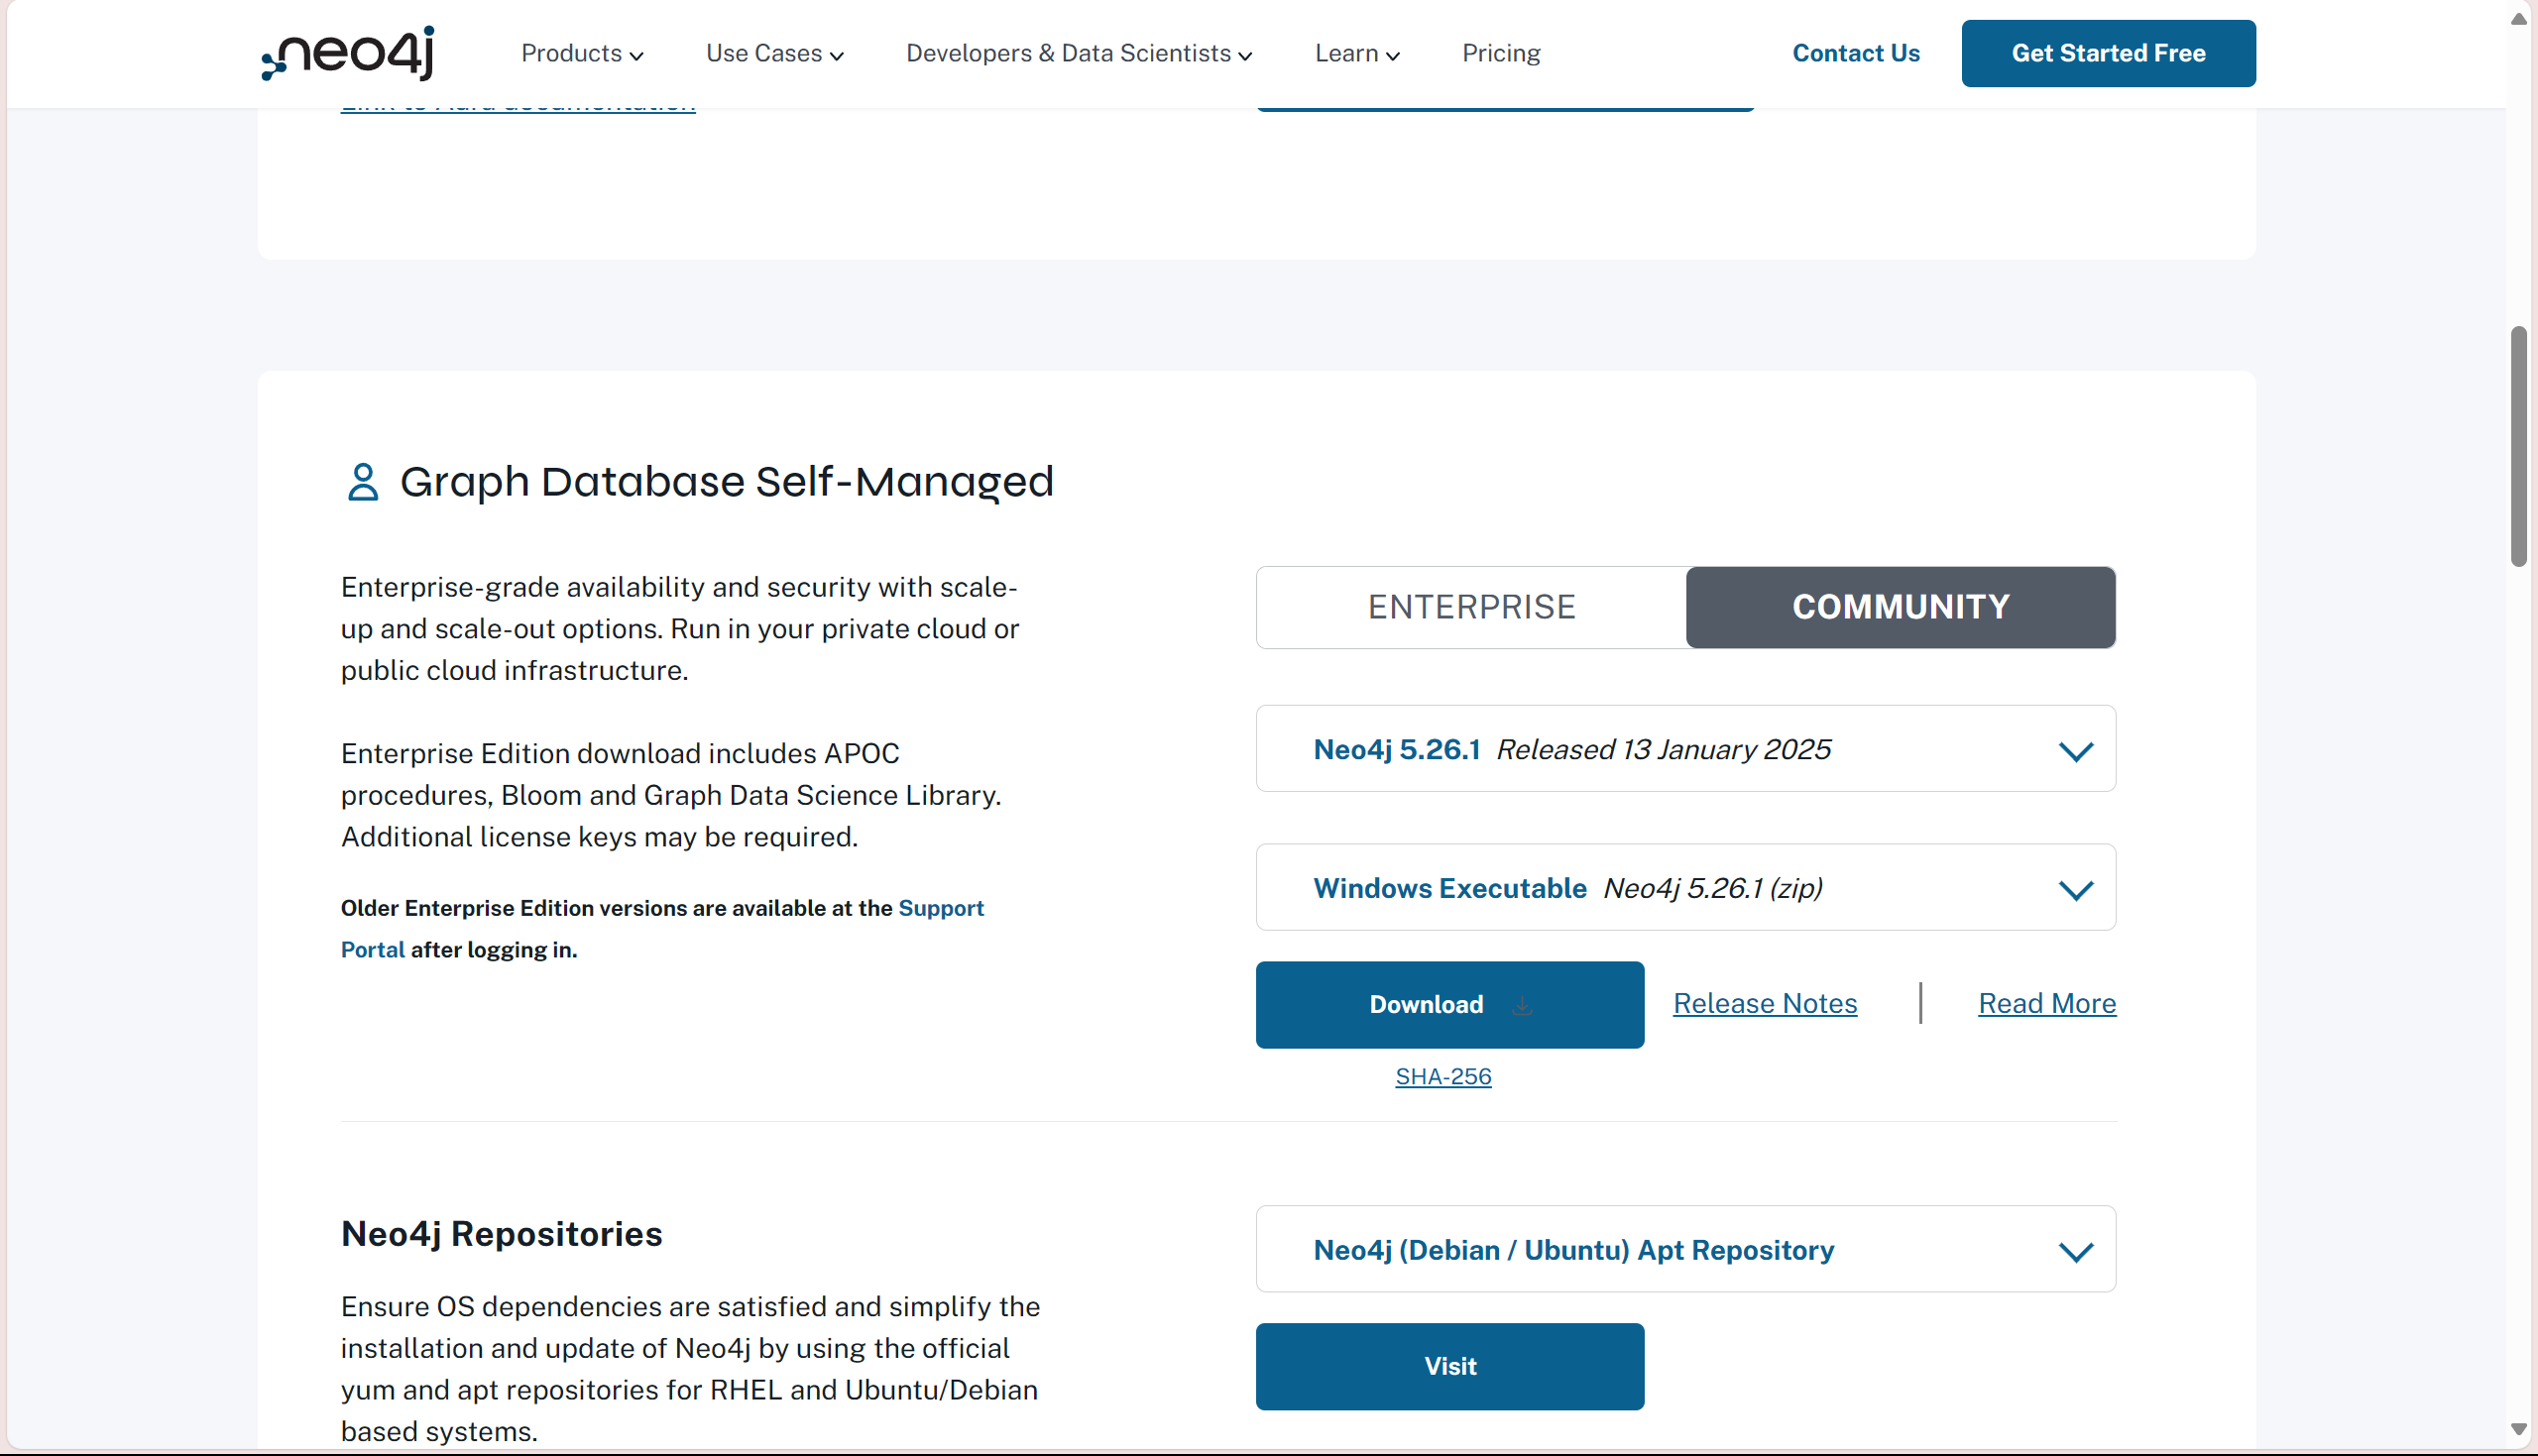Viewport: 2538px width, 1456px height.
Task: Click the scroll down arrow at bottom of scrollbar
Action: pyautogui.click(x=2518, y=1430)
